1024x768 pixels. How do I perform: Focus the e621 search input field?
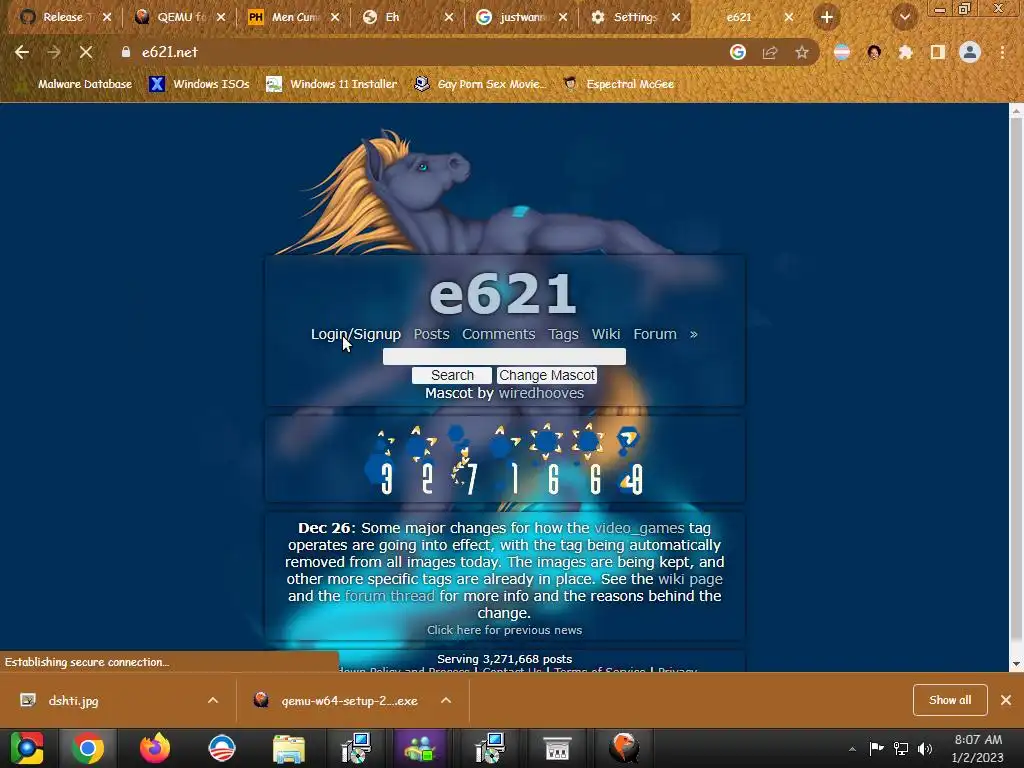[504, 357]
